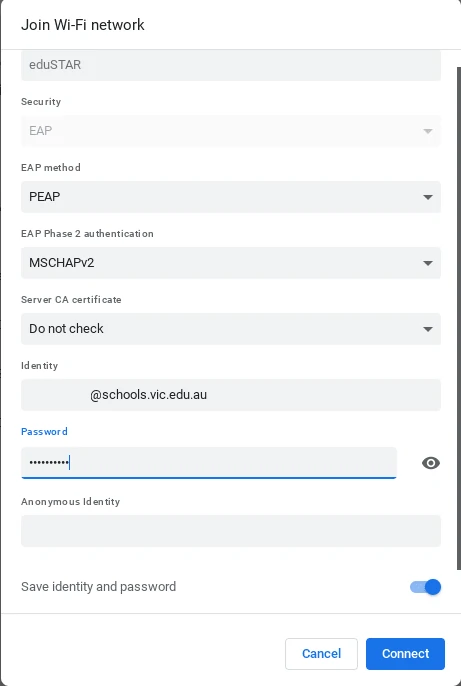This screenshot has width=461, height=686.
Task: Click the Save identity and password label
Action: (x=98, y=587)
